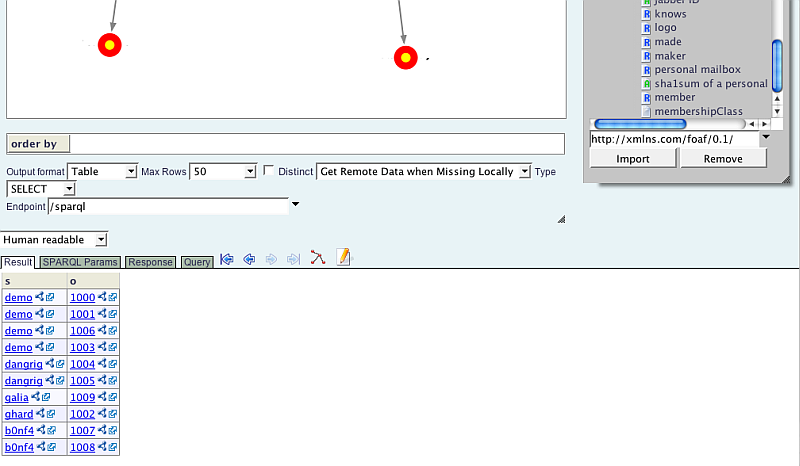Click document icon beside membershipClass
The image size is (800, 466).
click(x=646, y=111)
